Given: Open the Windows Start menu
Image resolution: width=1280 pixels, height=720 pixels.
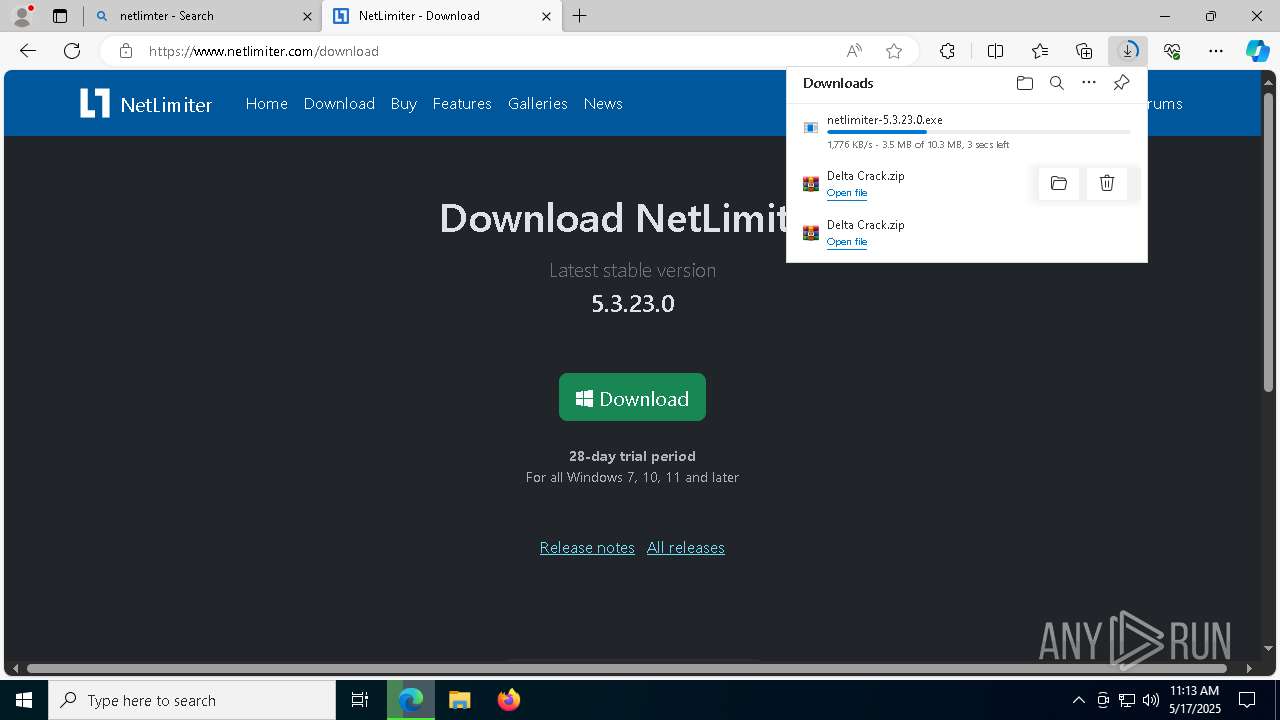Looking at the screenshot, I should [x=24, y=700].
